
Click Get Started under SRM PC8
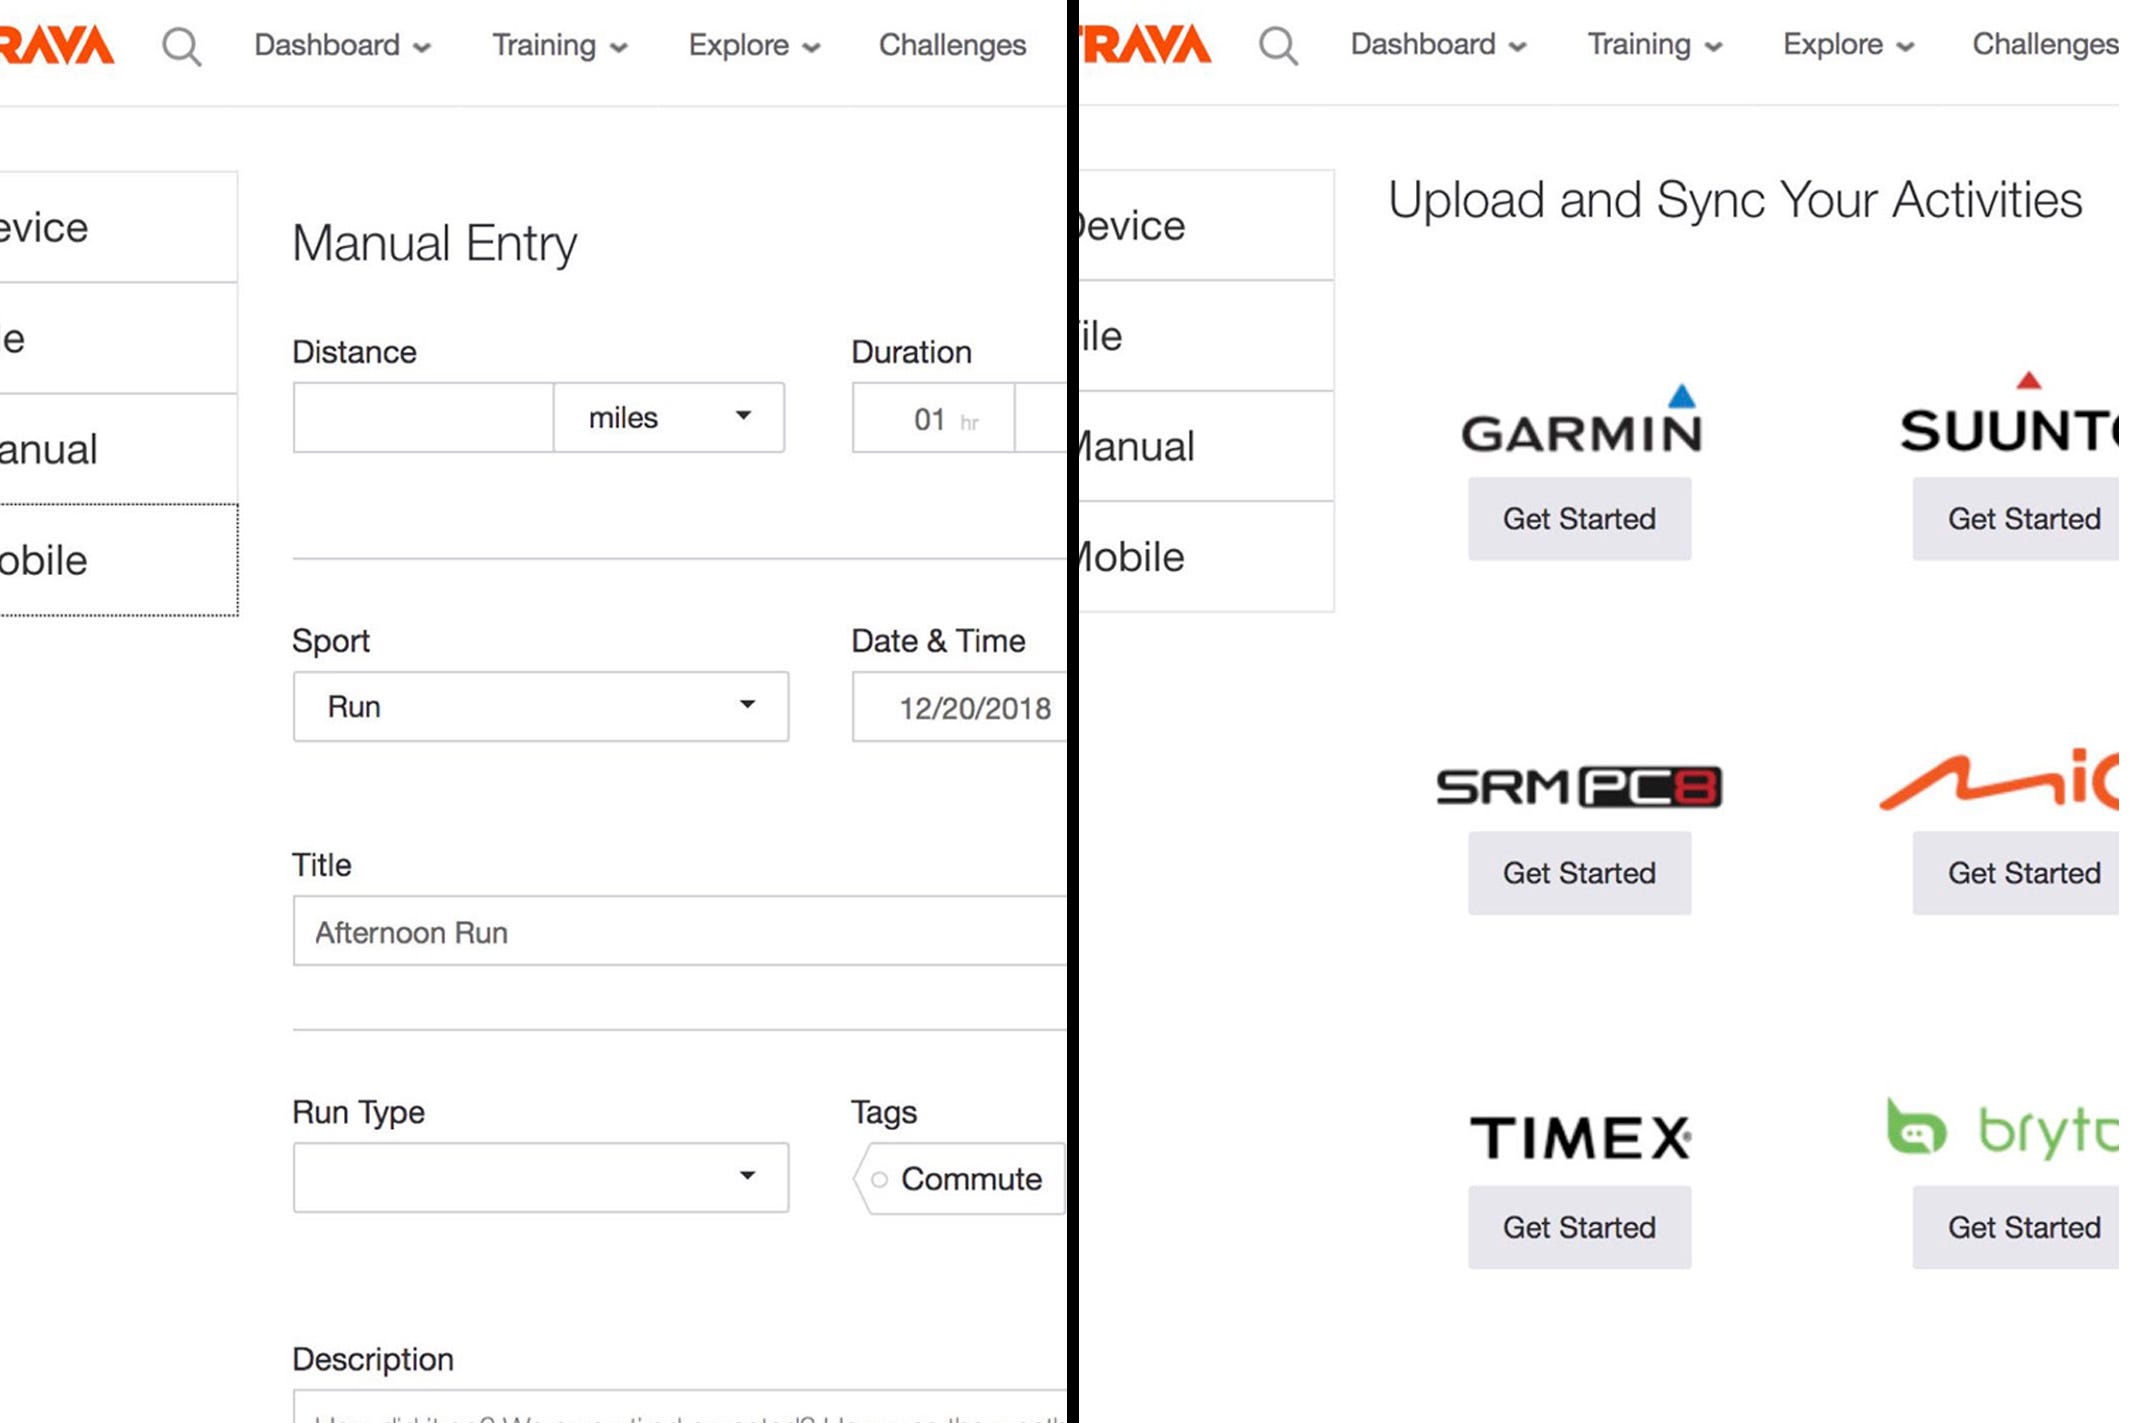pyautogui.click(x=1579, y=872)
